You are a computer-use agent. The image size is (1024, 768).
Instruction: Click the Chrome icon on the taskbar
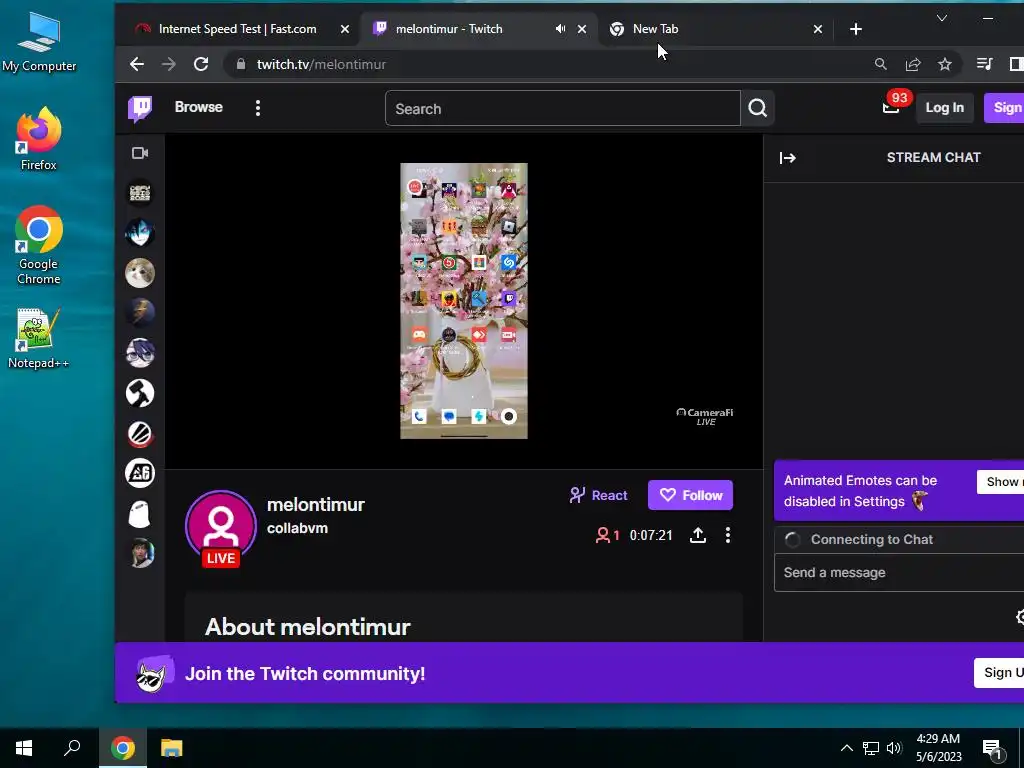click(123, 748)
